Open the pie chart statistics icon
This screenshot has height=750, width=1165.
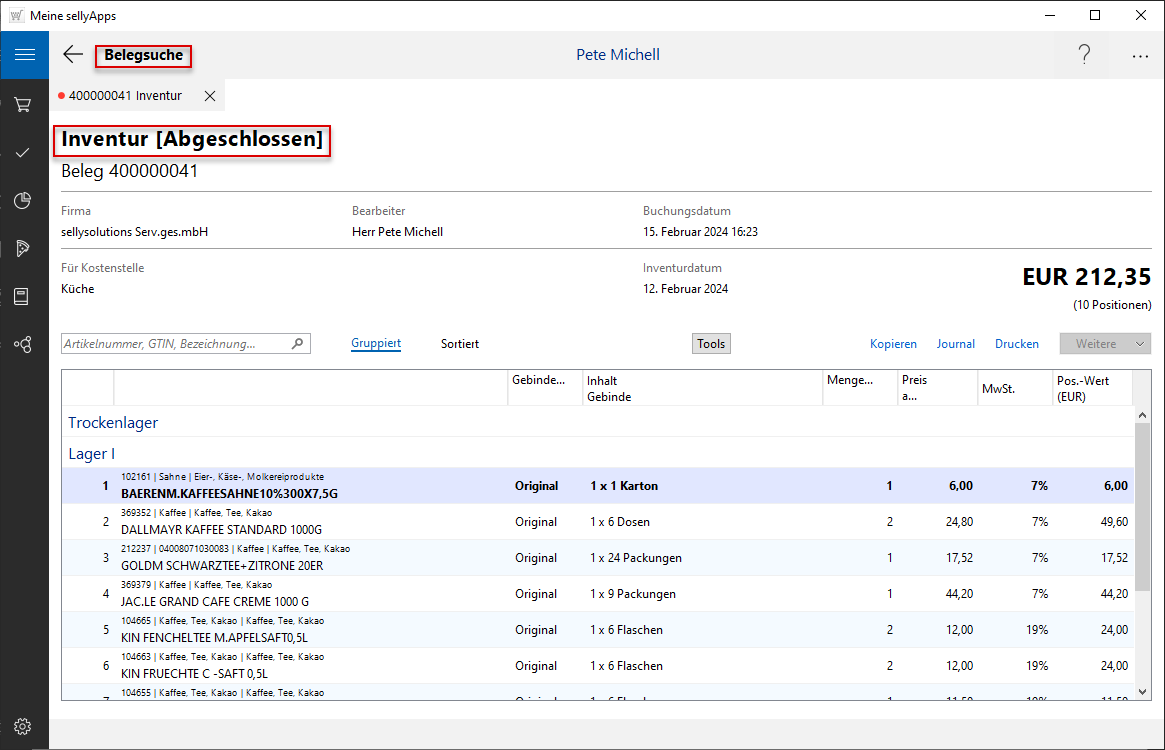coord(24,200)
